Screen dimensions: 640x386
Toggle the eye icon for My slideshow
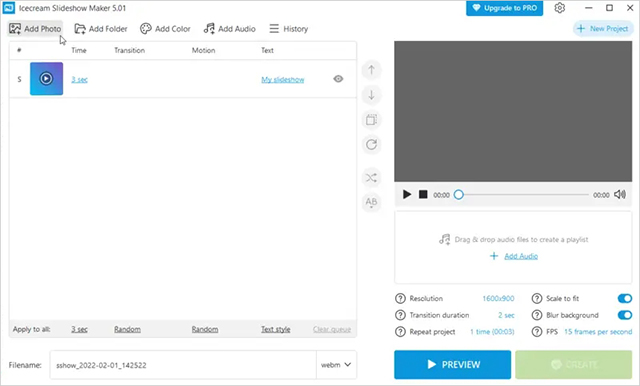click(x=338, y=79)
